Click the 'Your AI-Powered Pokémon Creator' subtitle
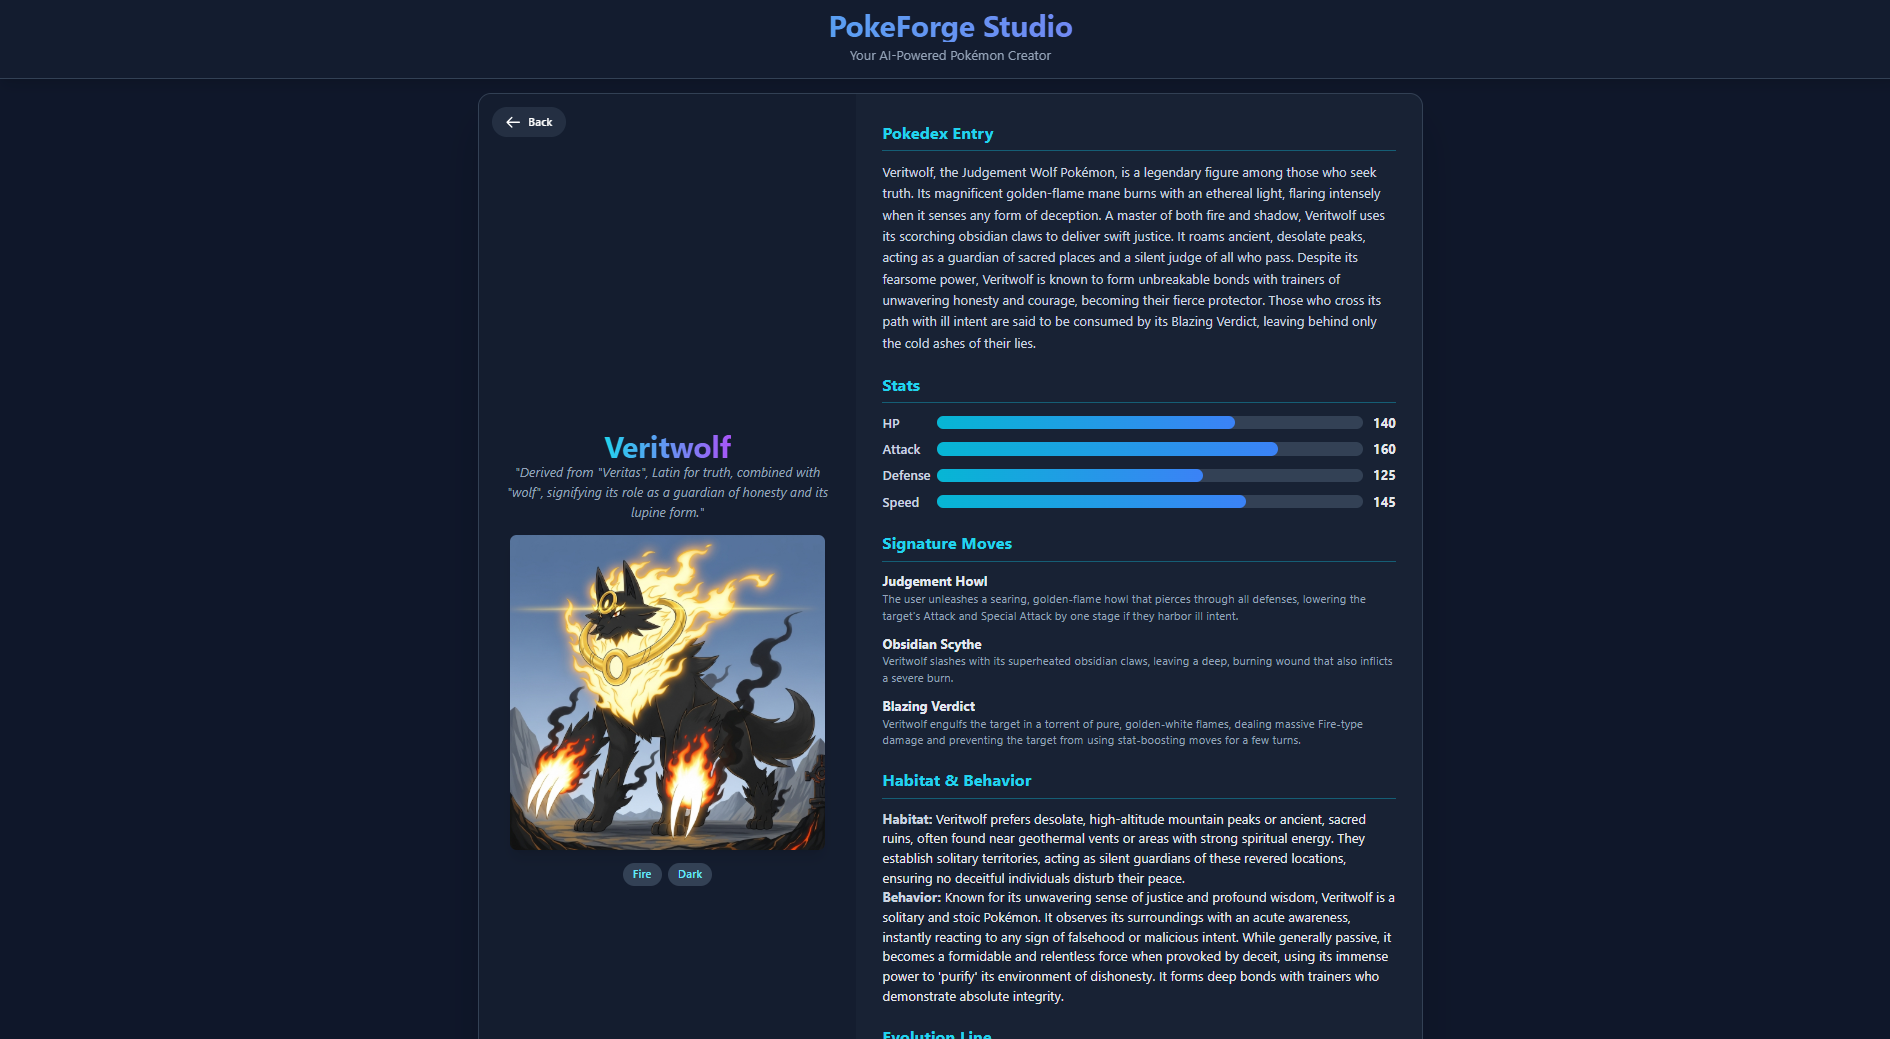The width and height of the screenshot is (1890, 1039). (x=950, y=56)
